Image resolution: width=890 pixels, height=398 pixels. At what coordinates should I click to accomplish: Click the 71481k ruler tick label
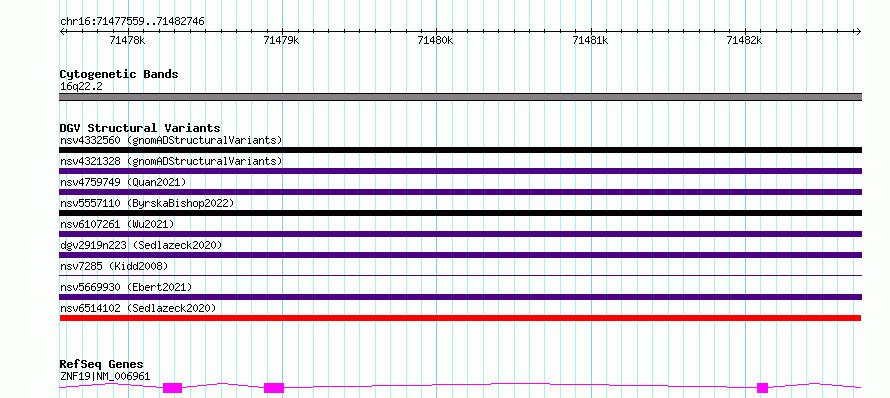click(590, 40)
